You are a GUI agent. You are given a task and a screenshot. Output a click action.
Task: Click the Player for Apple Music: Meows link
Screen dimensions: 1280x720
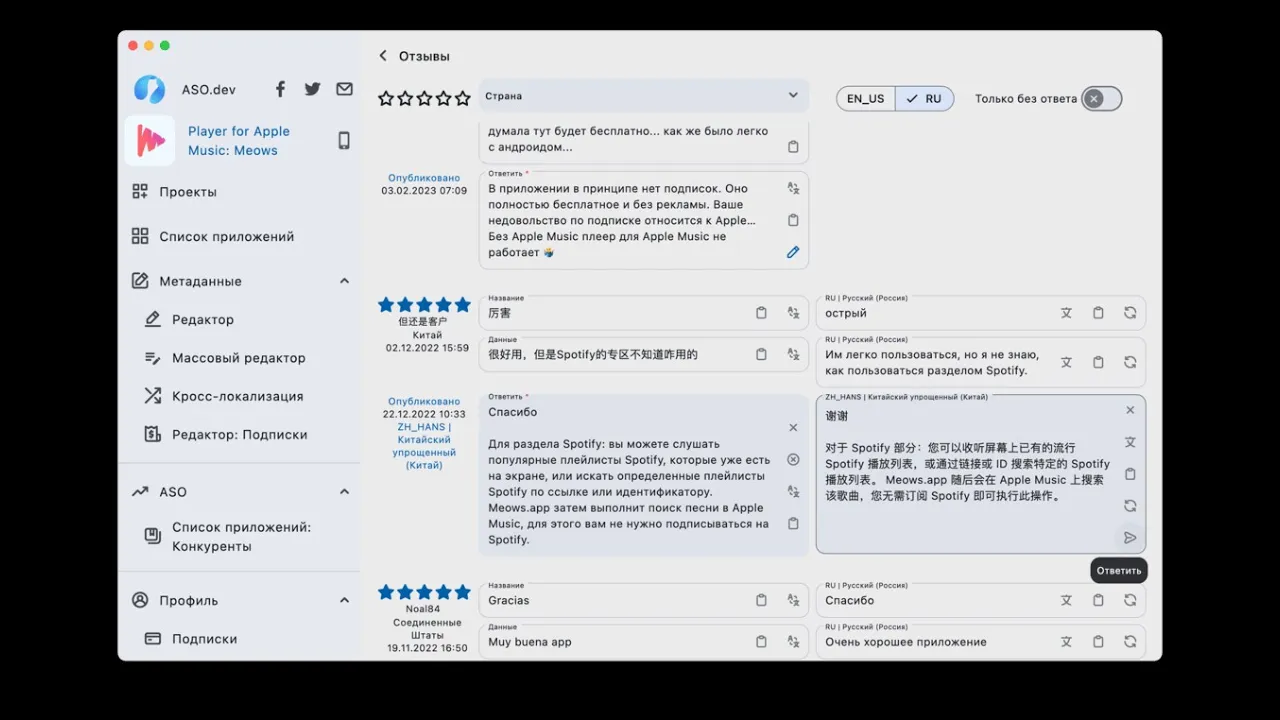239,141
